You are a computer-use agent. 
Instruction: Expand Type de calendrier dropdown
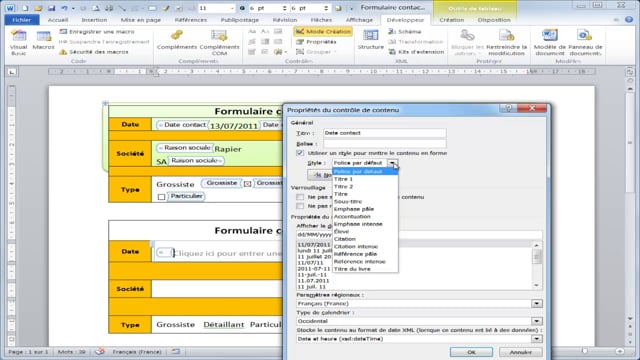click(537, 321)
